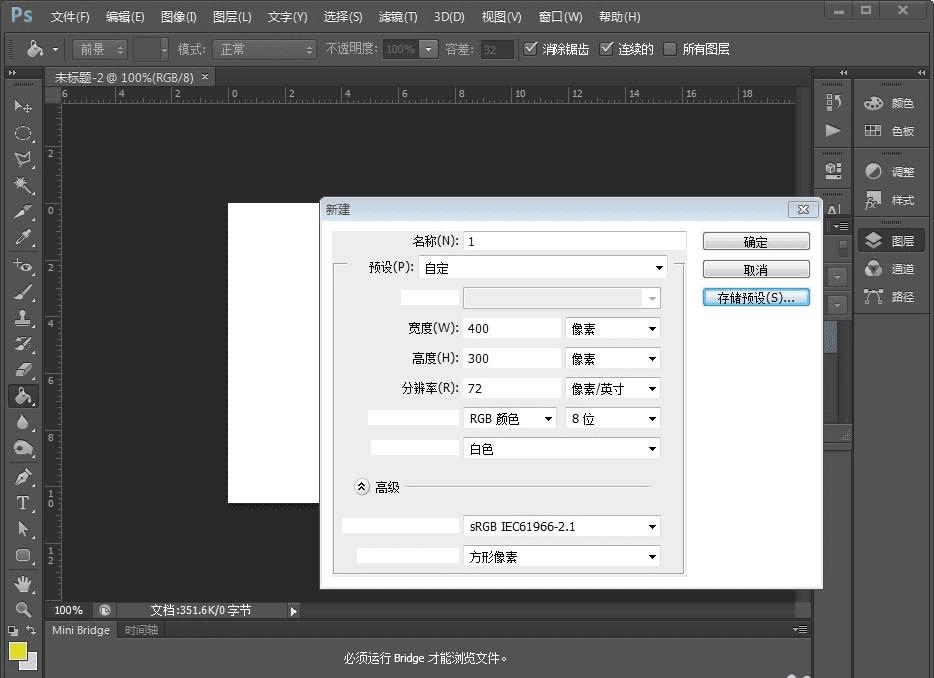Select the Magic Wand tool

pos(23,185)
